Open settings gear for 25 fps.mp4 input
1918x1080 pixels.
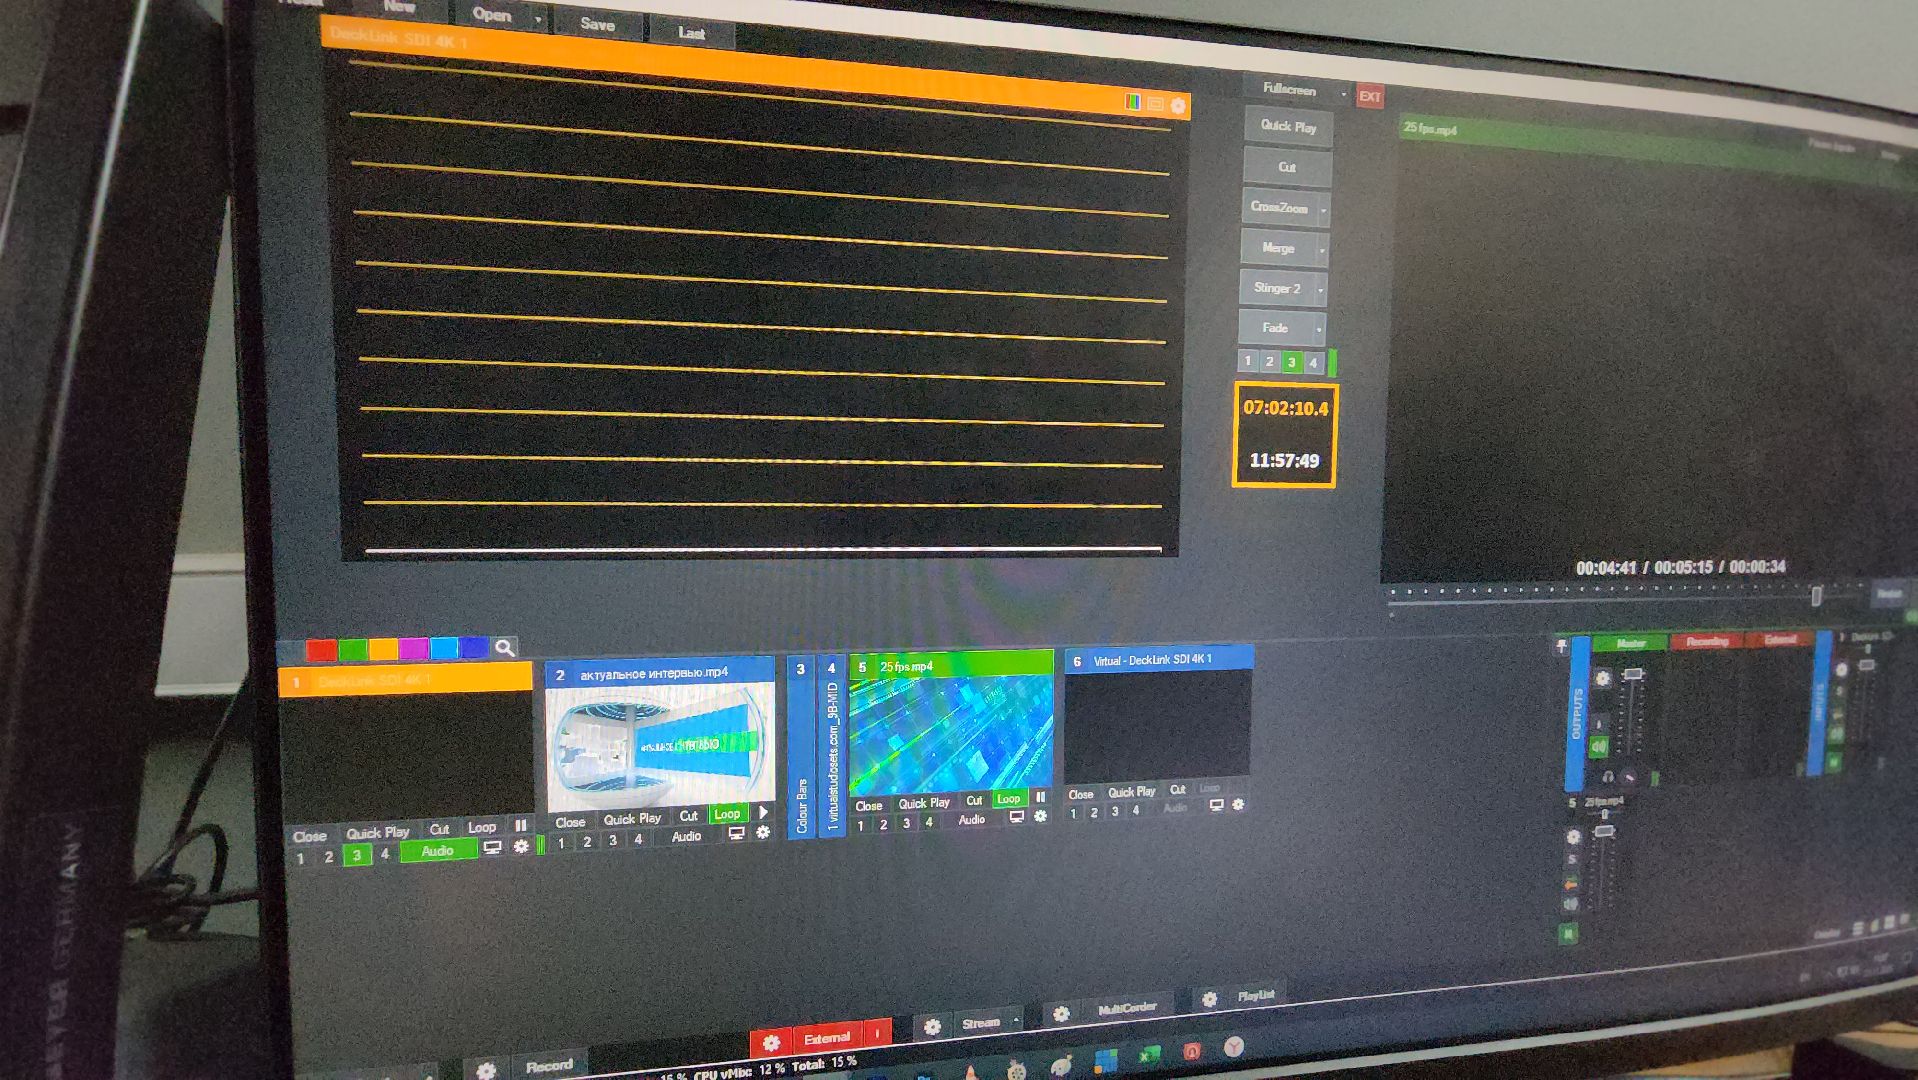tap(1040, 817)
